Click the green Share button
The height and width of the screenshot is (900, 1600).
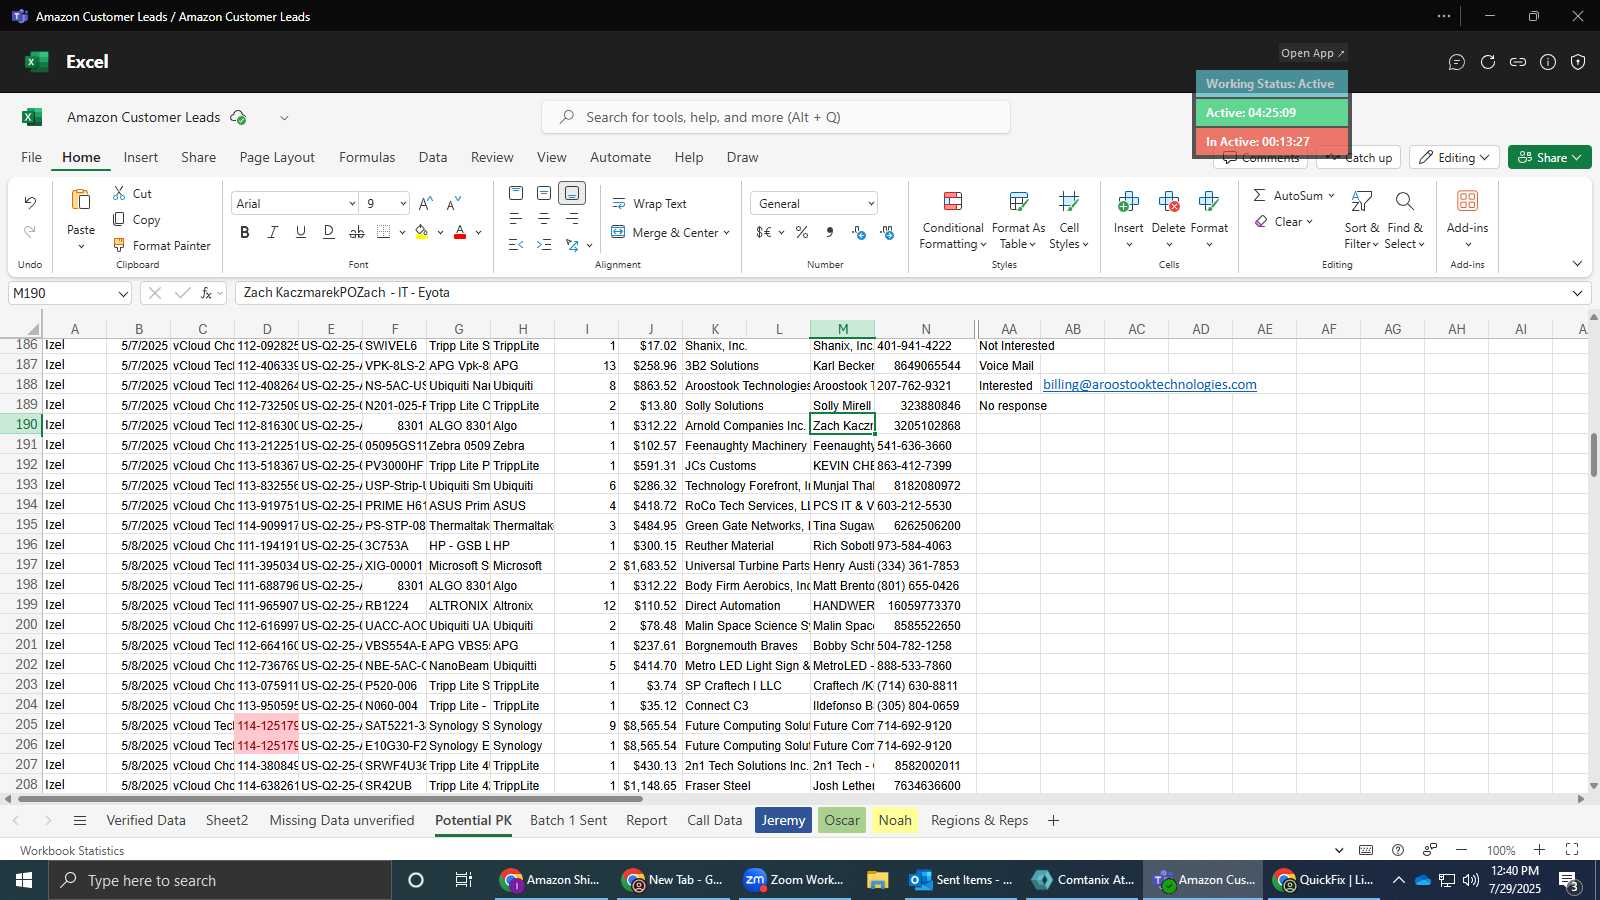click(1549, 157)
